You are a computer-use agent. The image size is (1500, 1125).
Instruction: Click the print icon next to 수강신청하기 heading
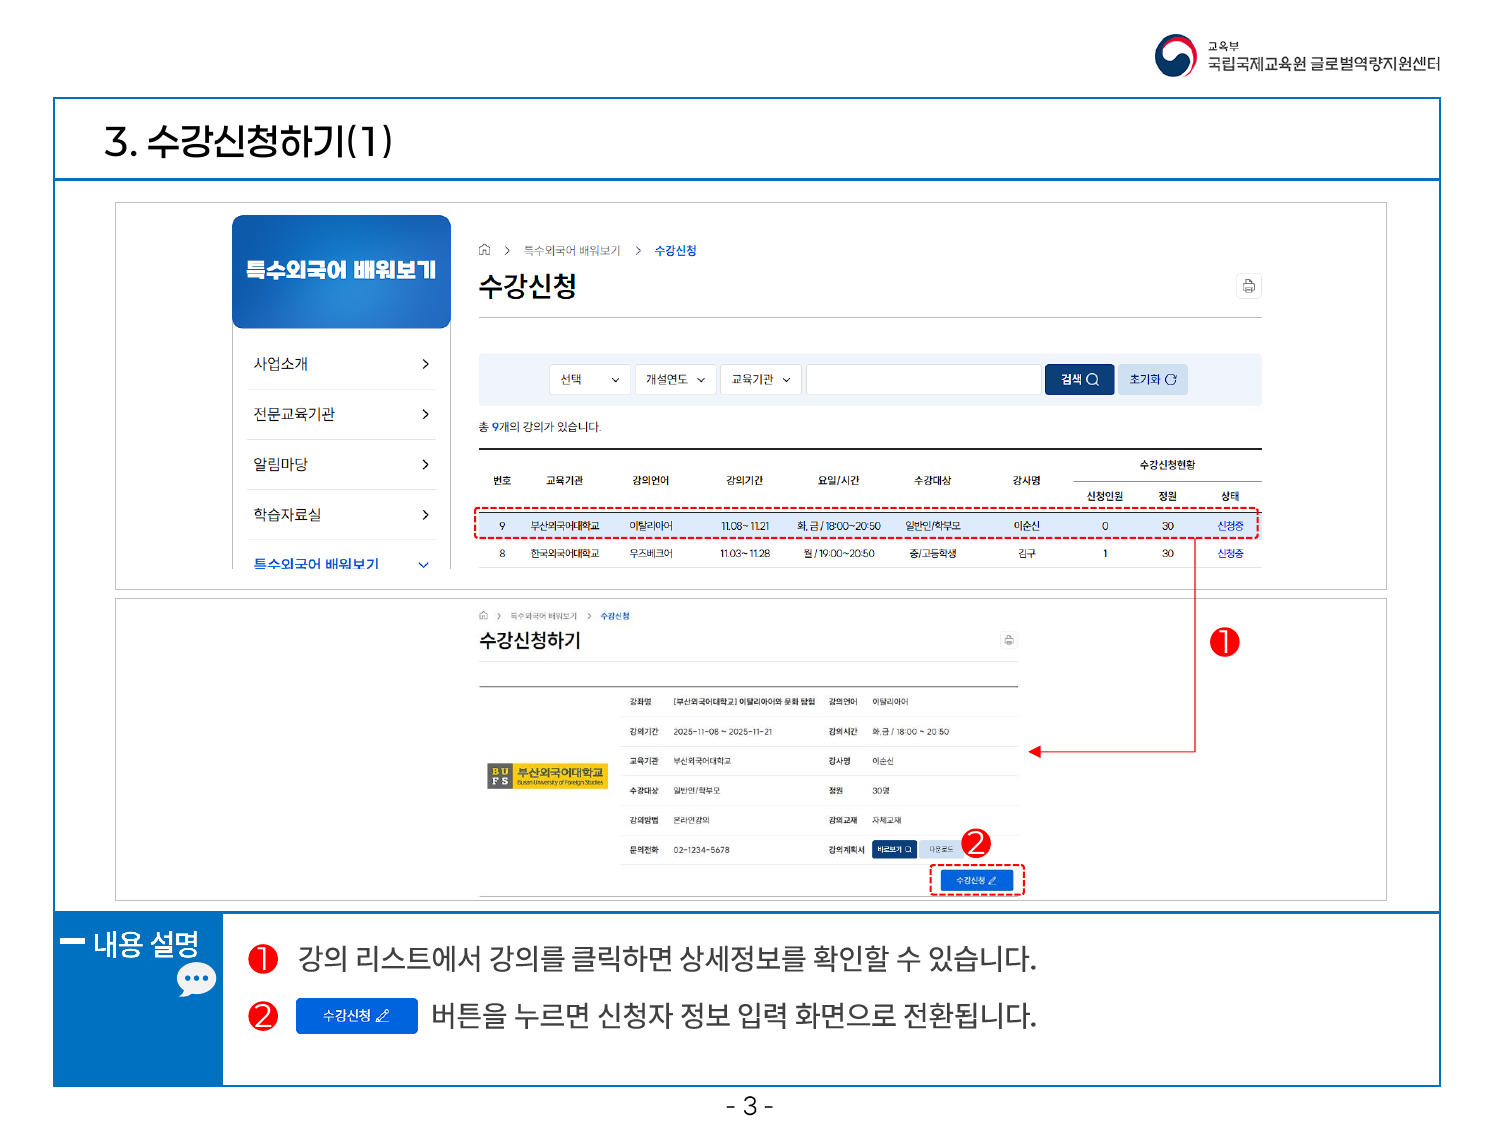click(1009, 640)
